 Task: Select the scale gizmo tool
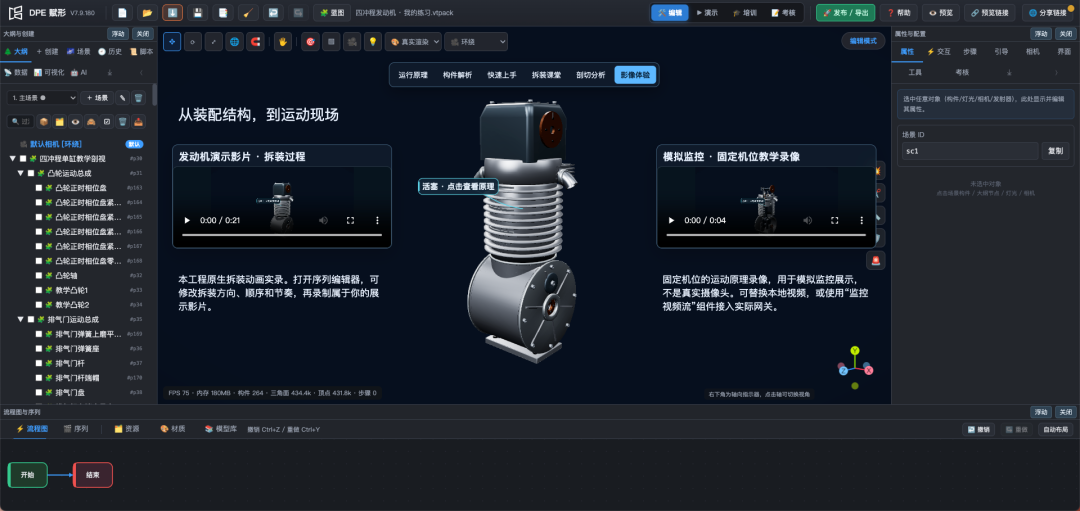(x=214, y=42)
